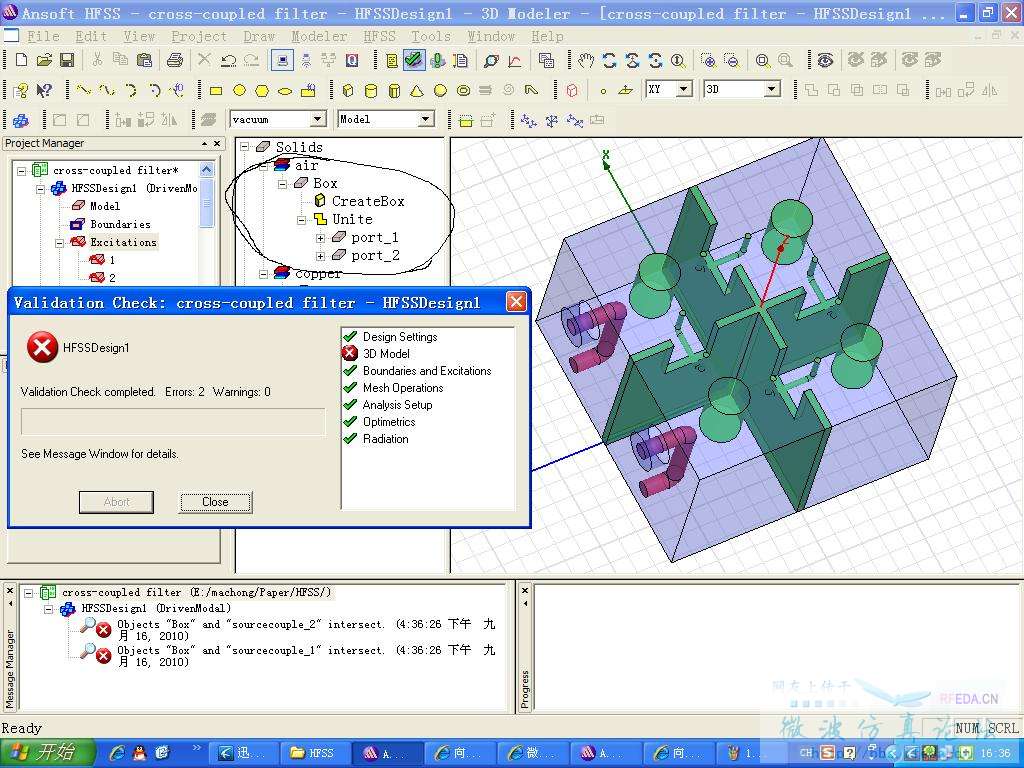Select CreateBox in the history tree
Viewport: 1024px width, 768px height.
[x=368, y=201]
